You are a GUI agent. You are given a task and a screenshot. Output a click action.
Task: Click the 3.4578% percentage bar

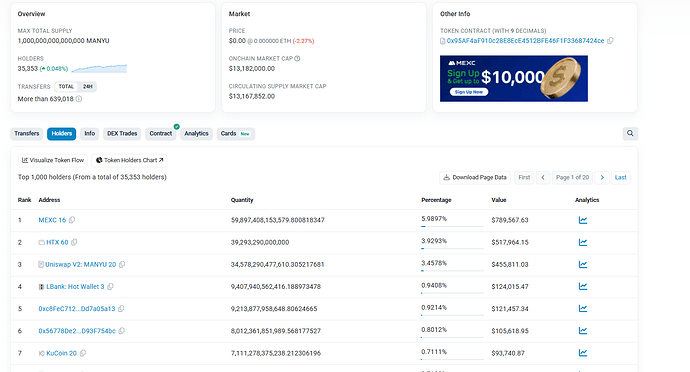(452, 270)
